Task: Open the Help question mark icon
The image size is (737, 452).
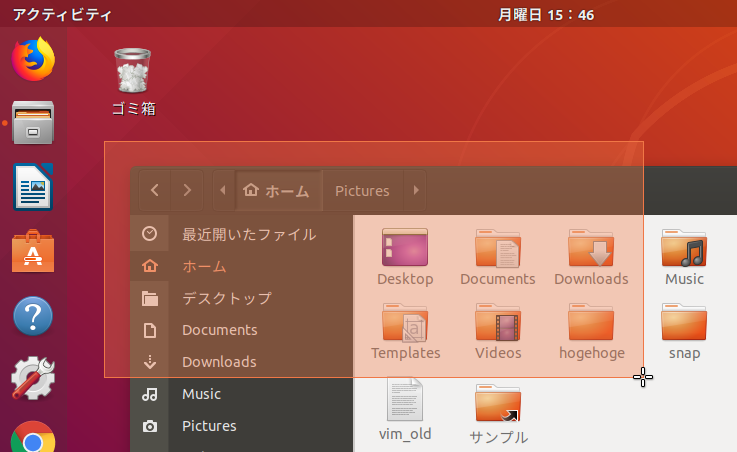Action: [33, 316]
